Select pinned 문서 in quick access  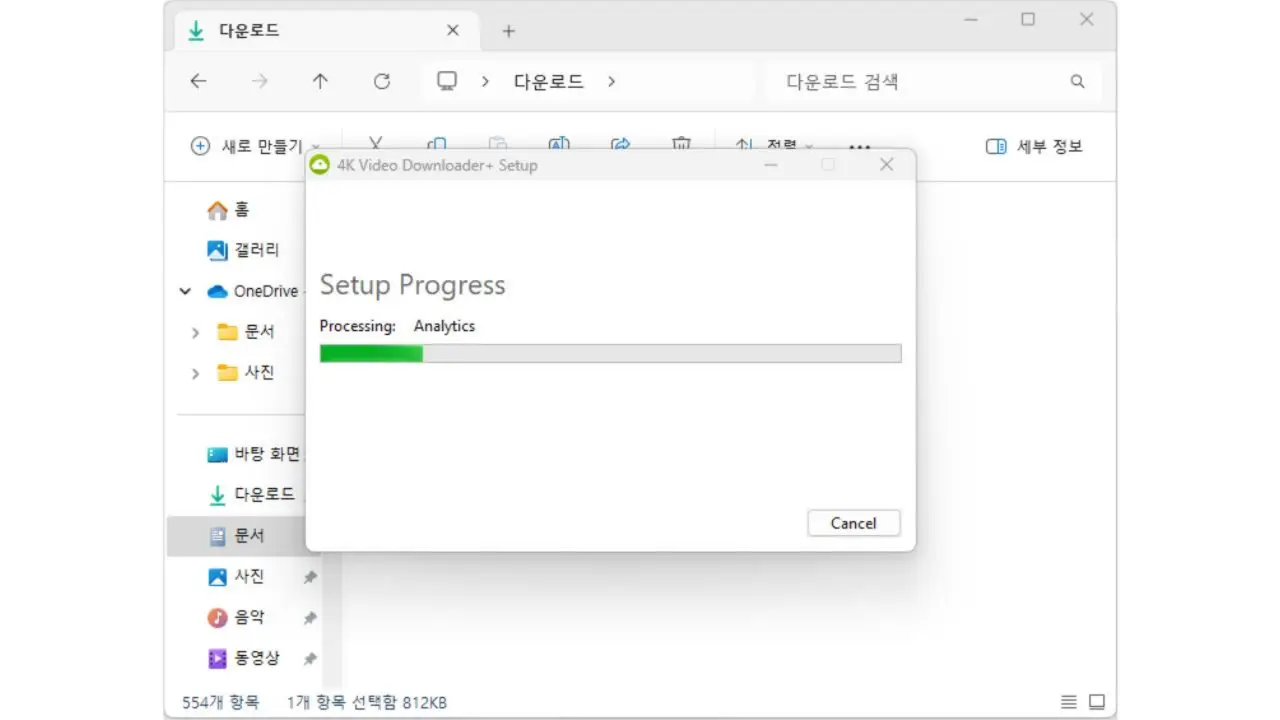pos(236,536)
